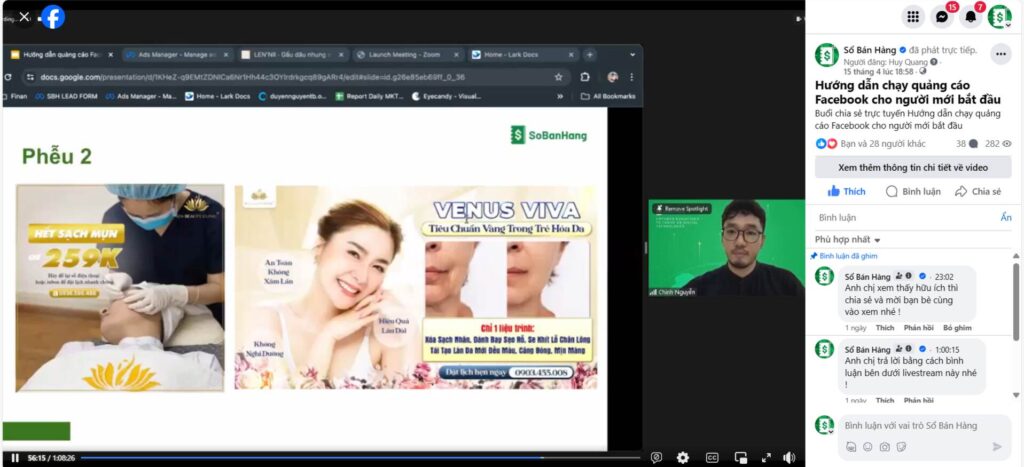Click the like and heart reaction icons
The image size is (1024, 467).
[x=826, y=144]
